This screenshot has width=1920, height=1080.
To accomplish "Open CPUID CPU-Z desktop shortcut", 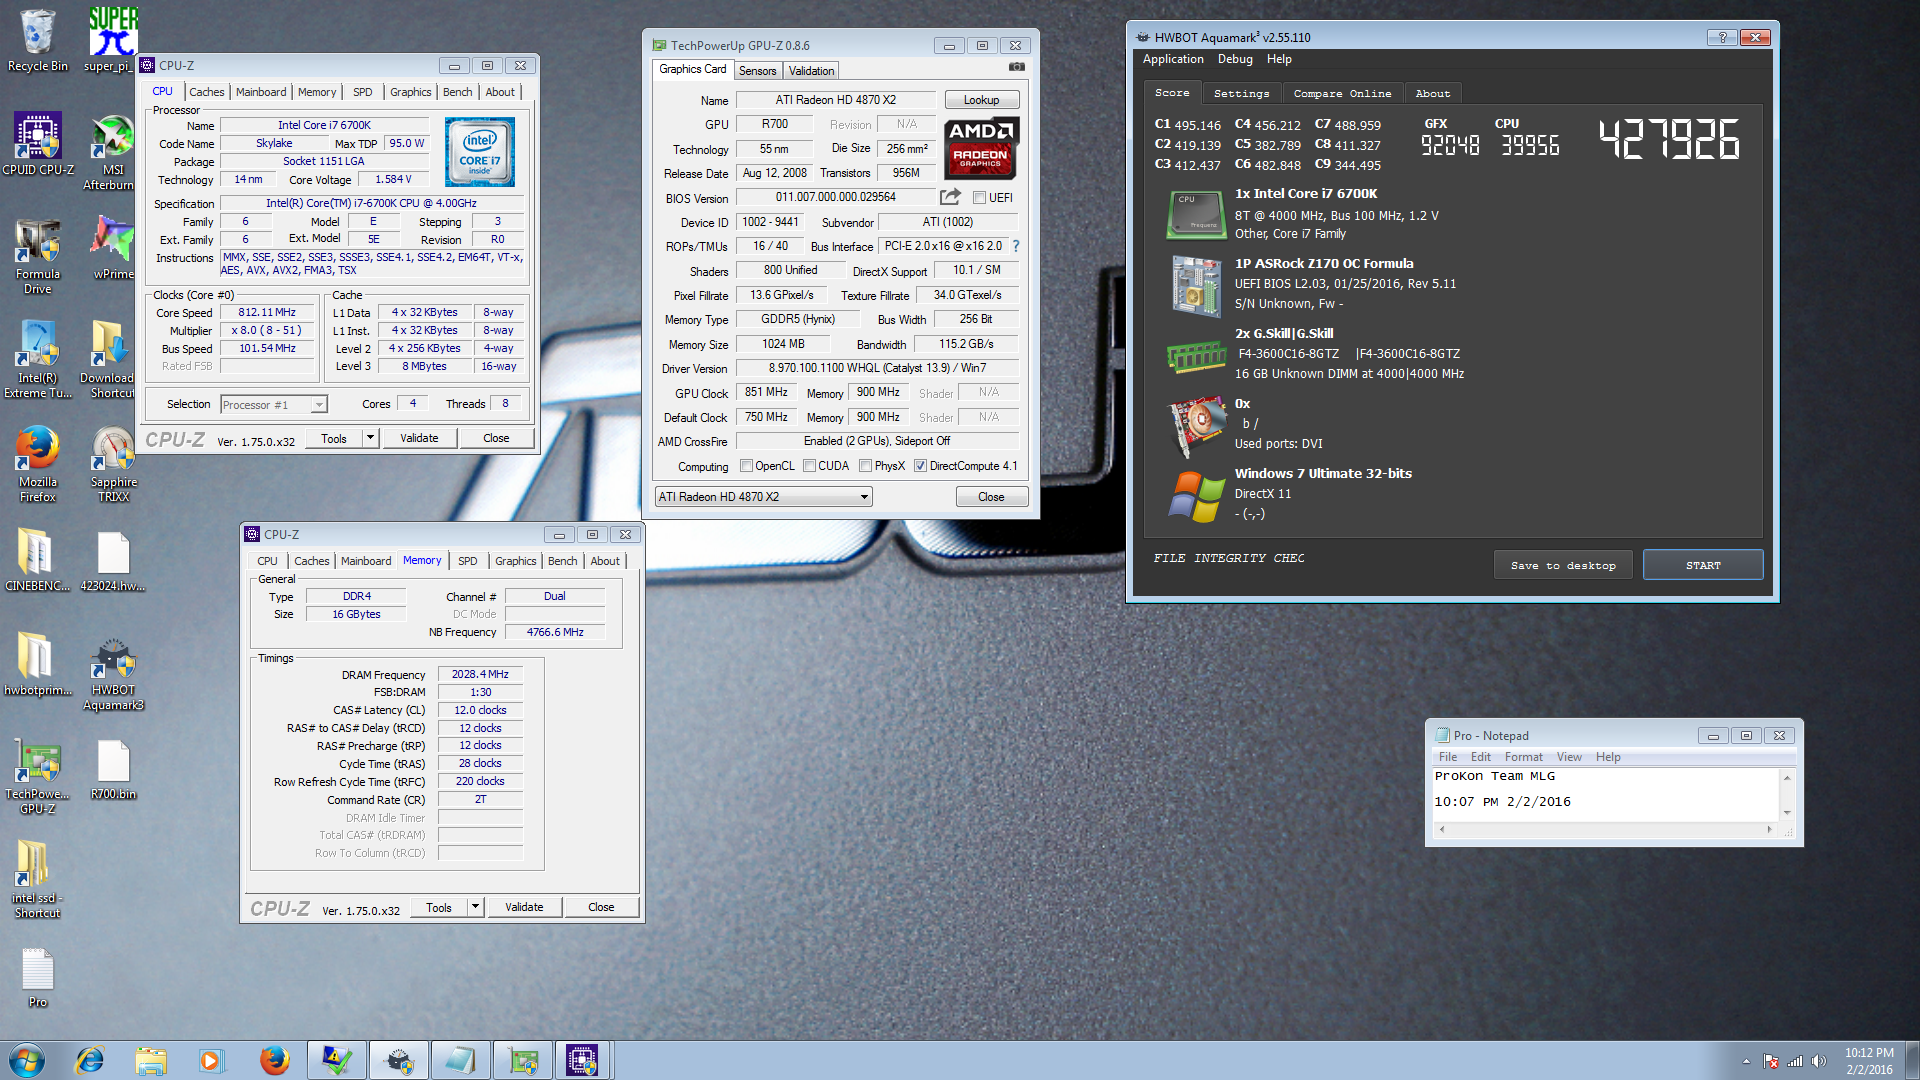I will (x=37, y=144).
